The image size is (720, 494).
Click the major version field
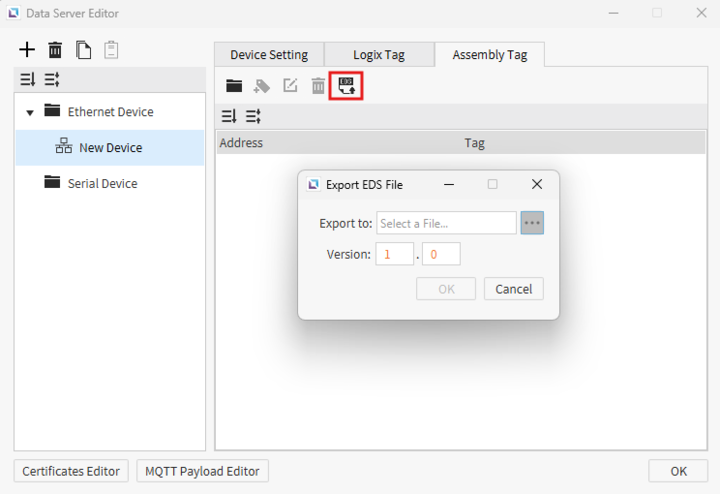coord(394,254)
